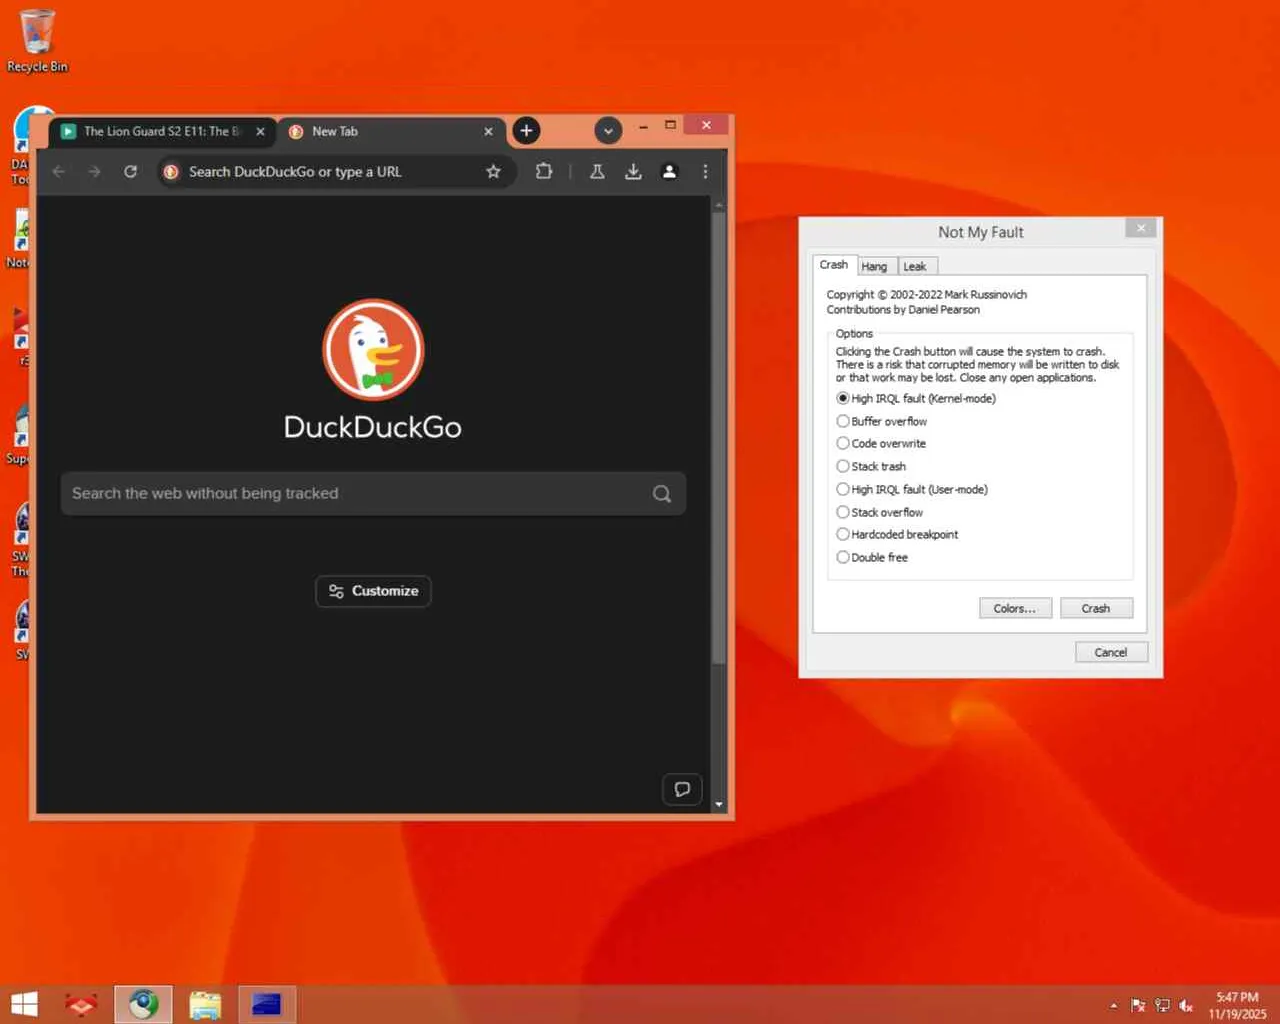Close the Not My Fault dialog
Image resolution: width=1280 pixels, height=1024 pixels.
1141,228
